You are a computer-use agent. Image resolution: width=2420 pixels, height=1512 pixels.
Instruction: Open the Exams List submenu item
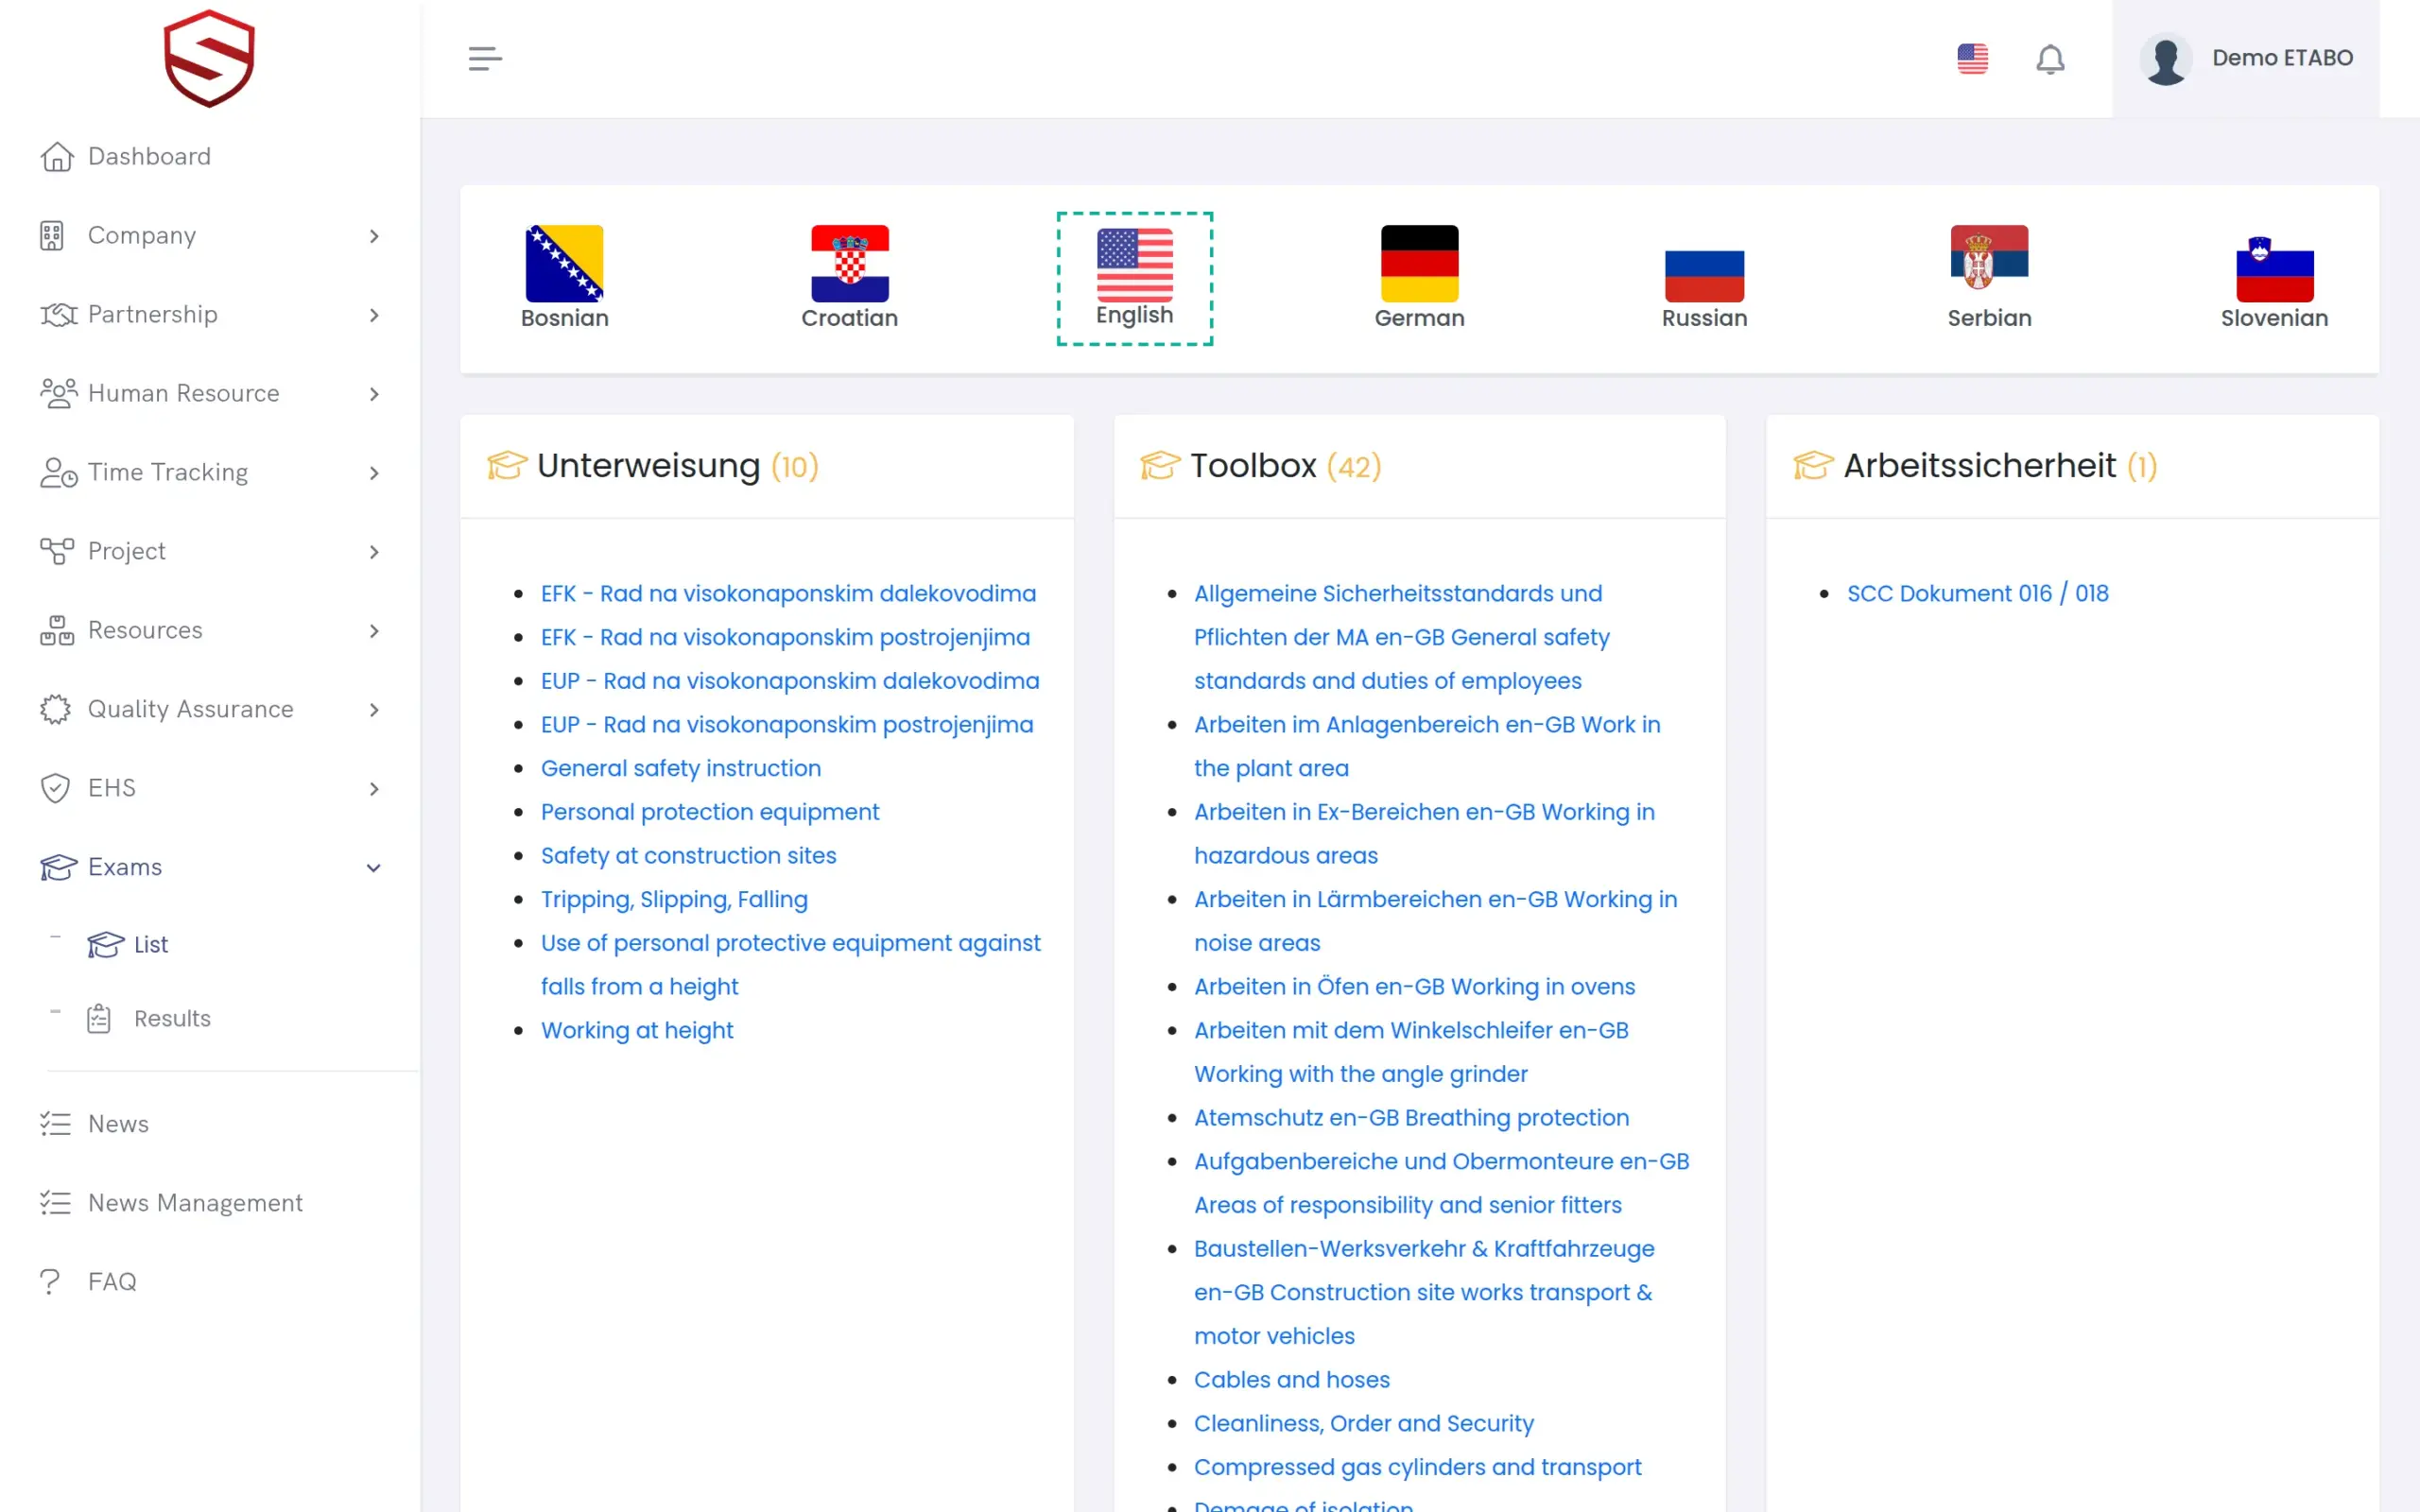pyautogui.click(x=128, y=944)
